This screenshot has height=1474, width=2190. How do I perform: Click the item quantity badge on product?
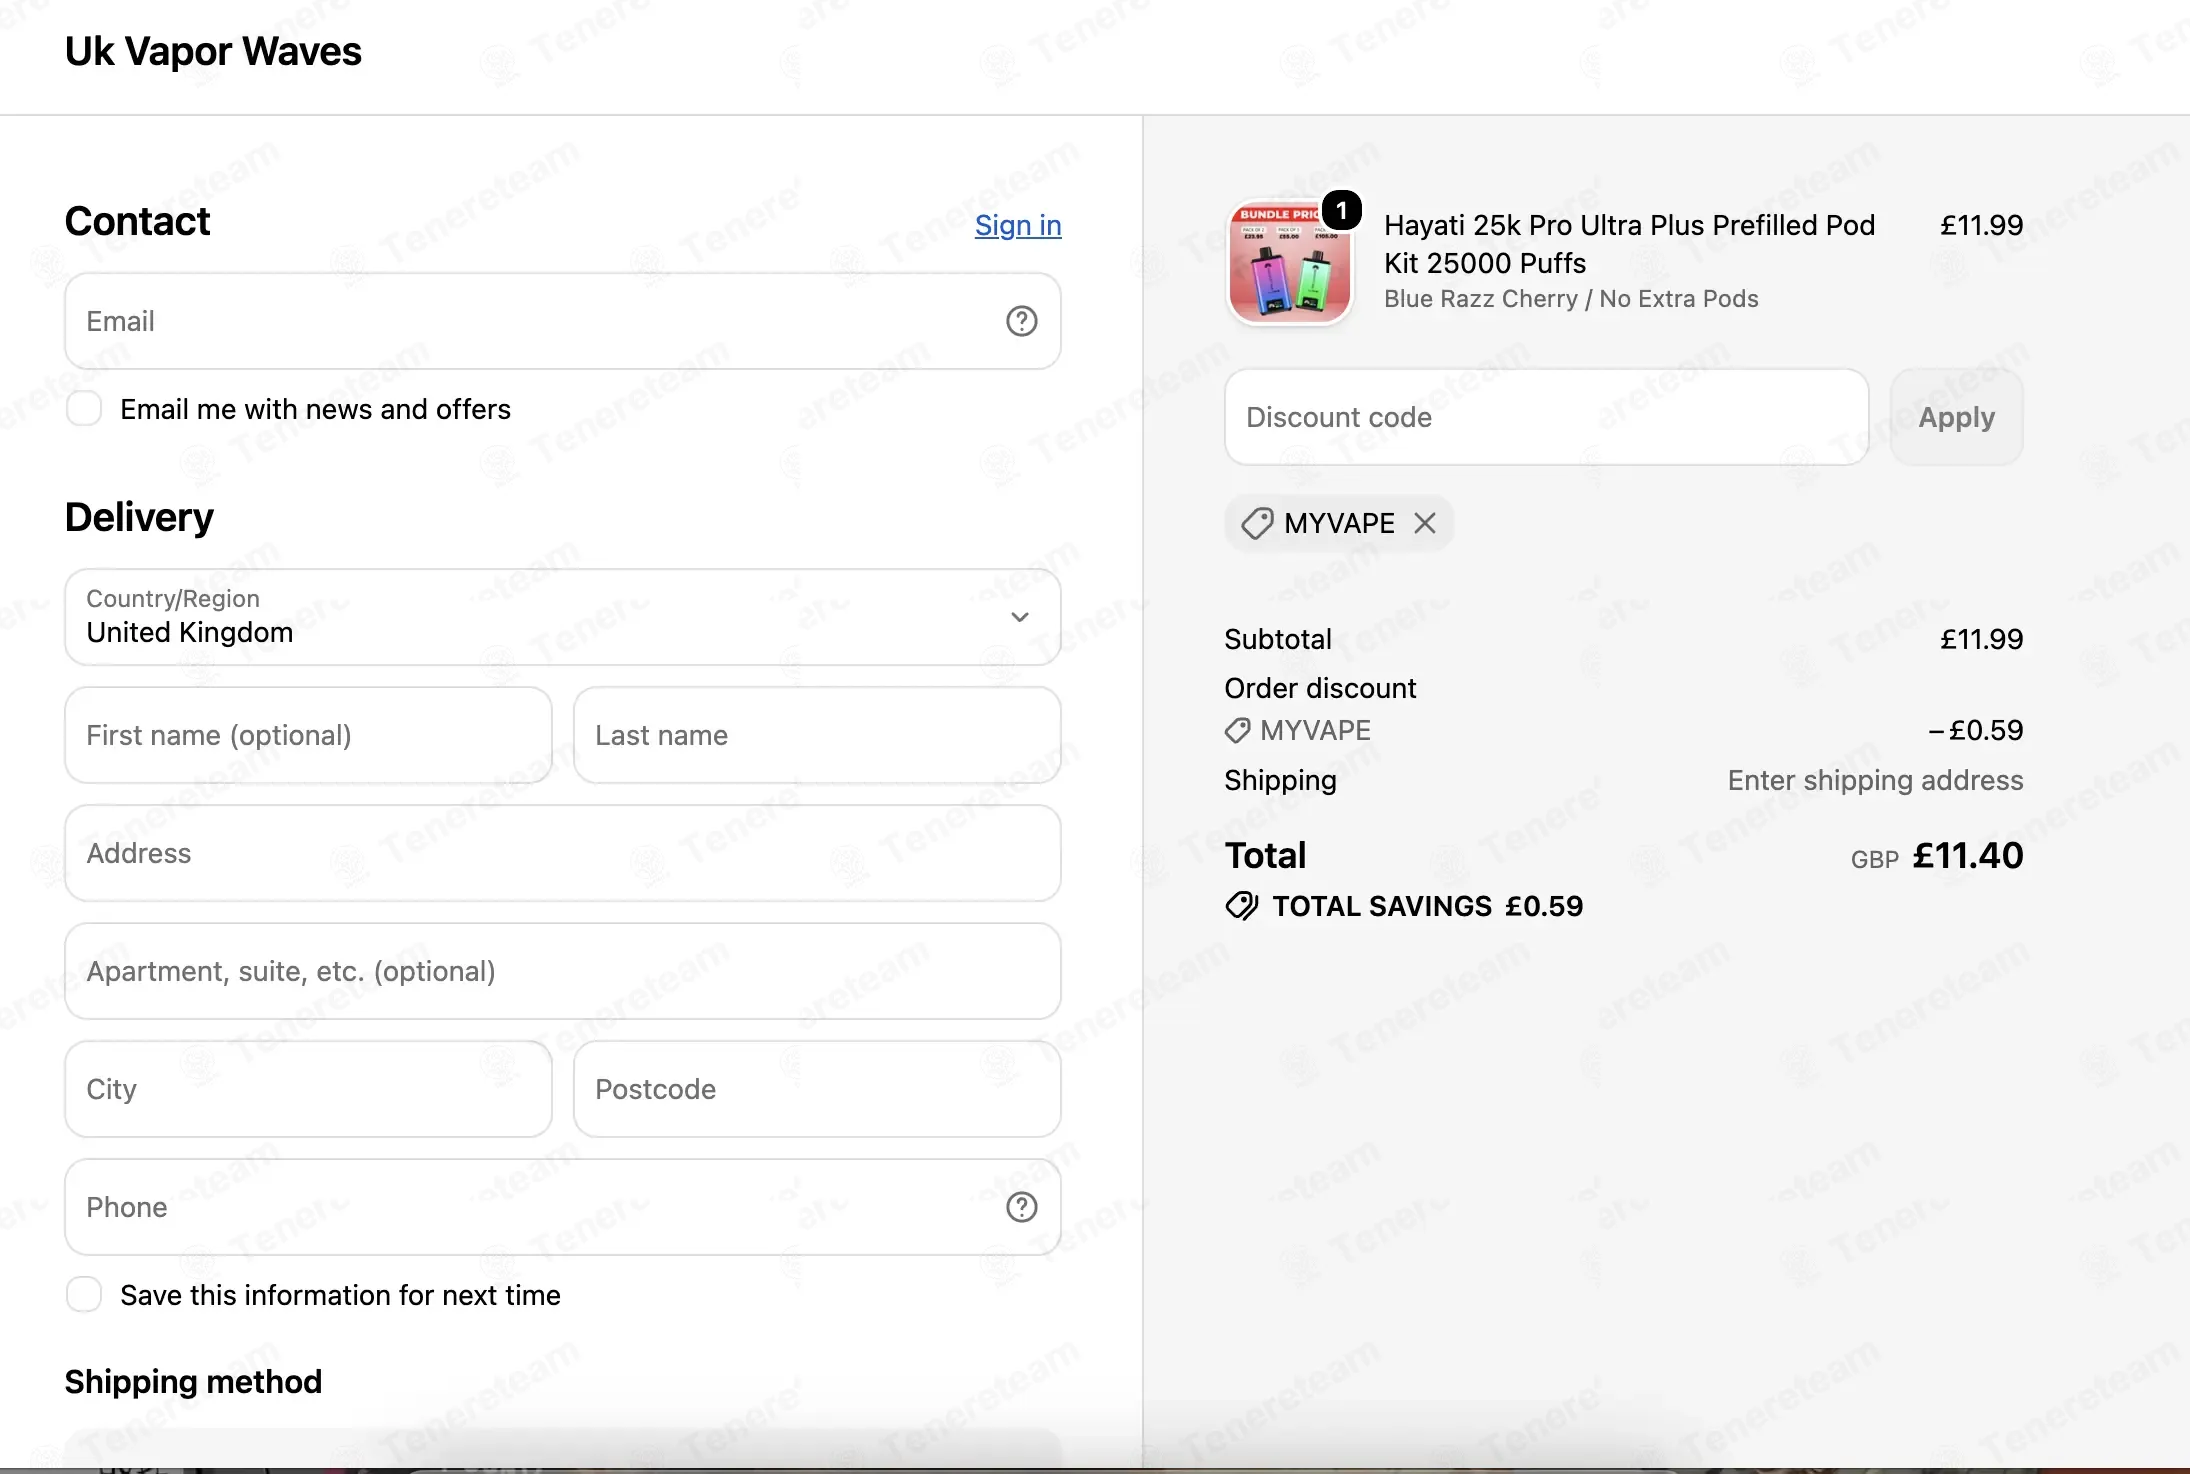(x=1342, y=210)
